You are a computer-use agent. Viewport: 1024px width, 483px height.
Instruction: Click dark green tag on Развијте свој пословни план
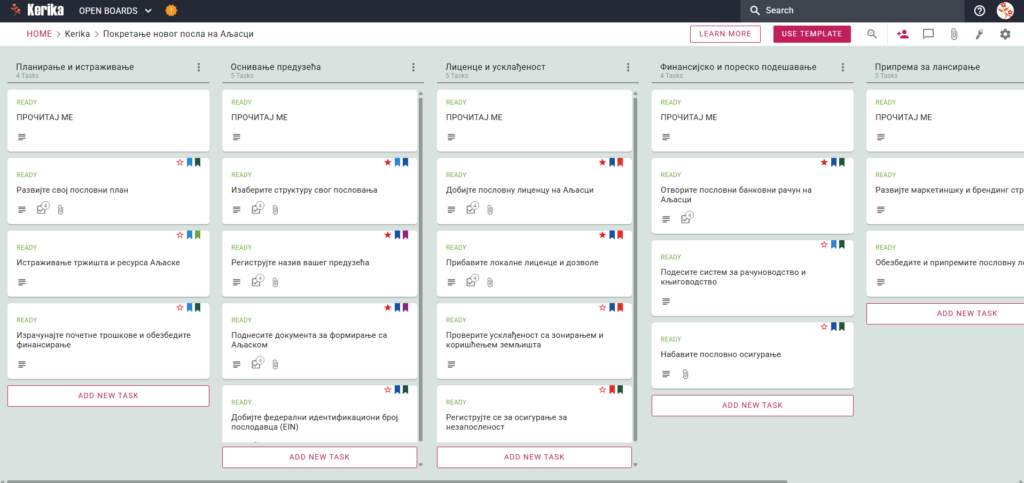(198, 162)
